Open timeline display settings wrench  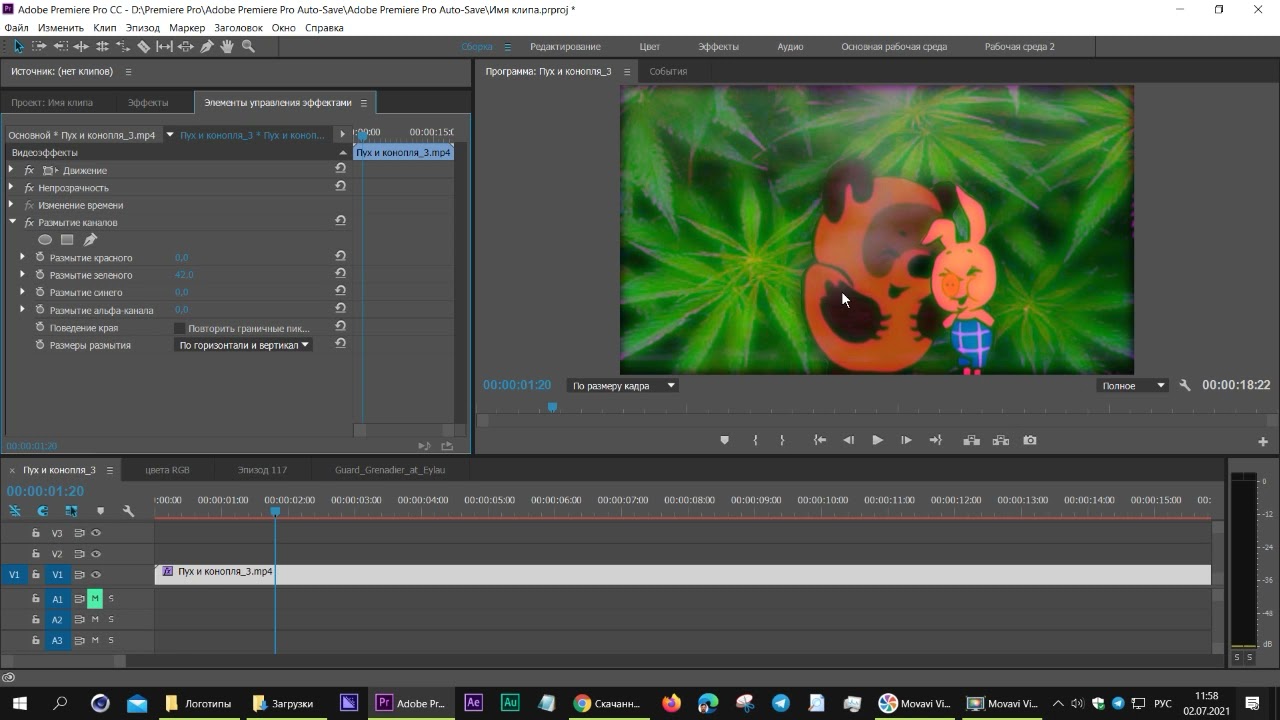coord(128,511)
